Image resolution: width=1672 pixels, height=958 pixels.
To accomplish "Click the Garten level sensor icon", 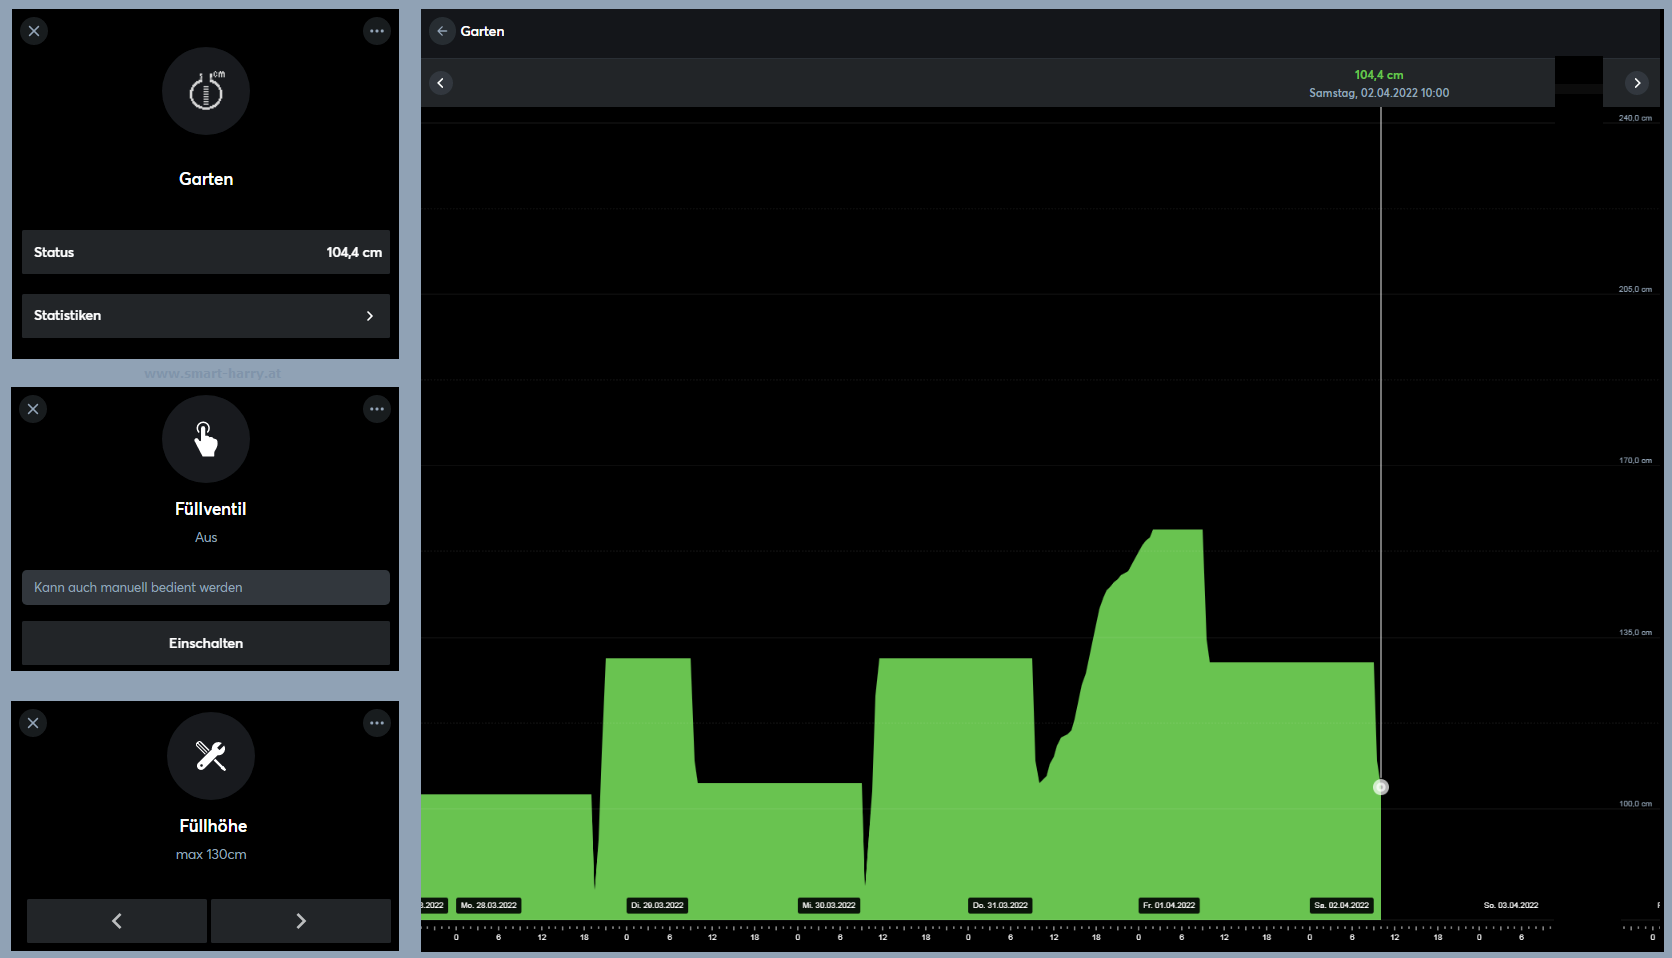I will point(206,91).
